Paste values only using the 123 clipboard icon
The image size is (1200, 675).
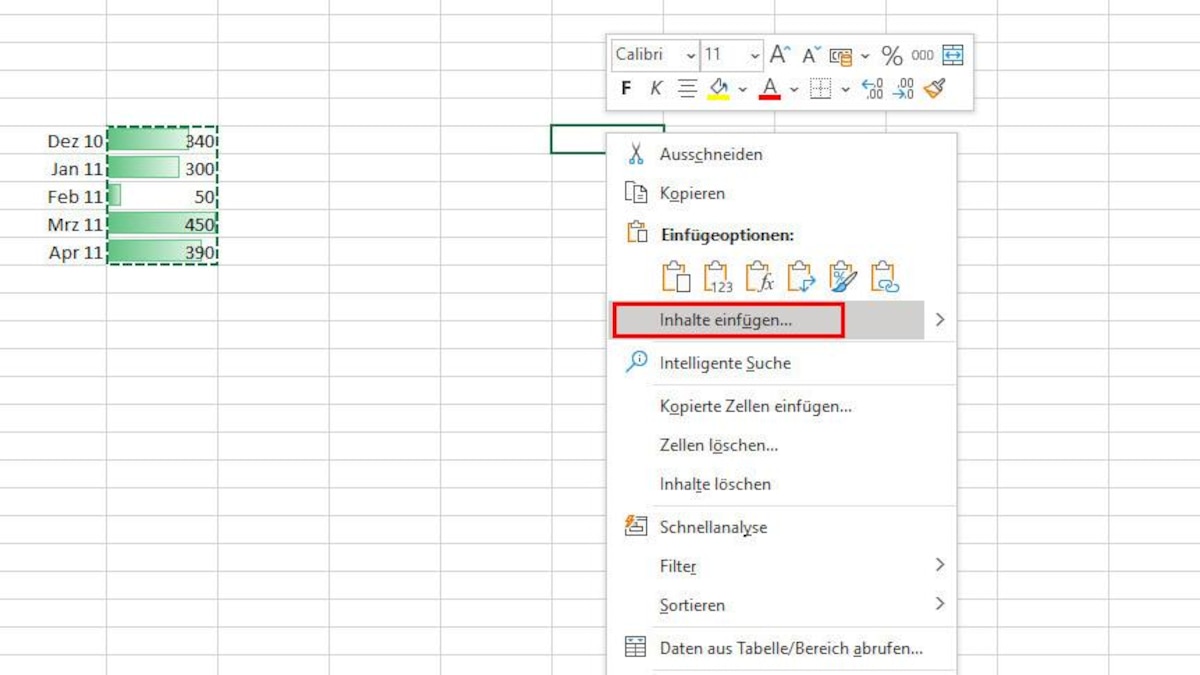pyautogui.click(x=719, y=277)
